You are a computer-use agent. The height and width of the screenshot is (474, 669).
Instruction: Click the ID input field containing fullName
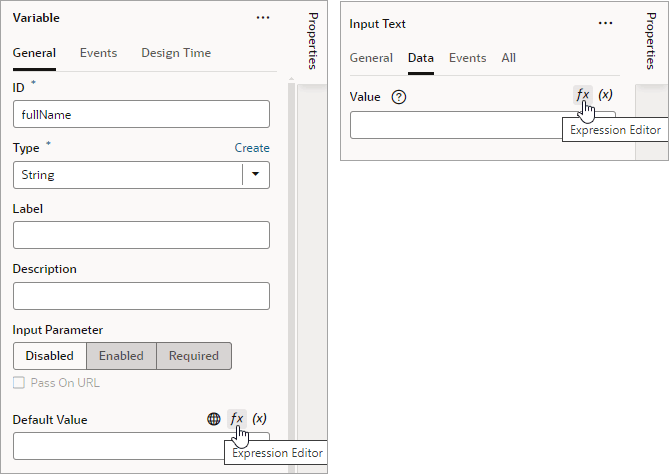pos(141,114)
